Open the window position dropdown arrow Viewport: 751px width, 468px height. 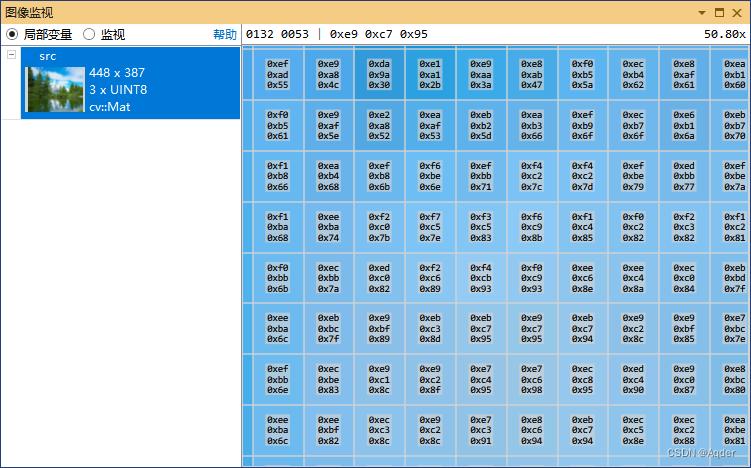tap(698, 12)
